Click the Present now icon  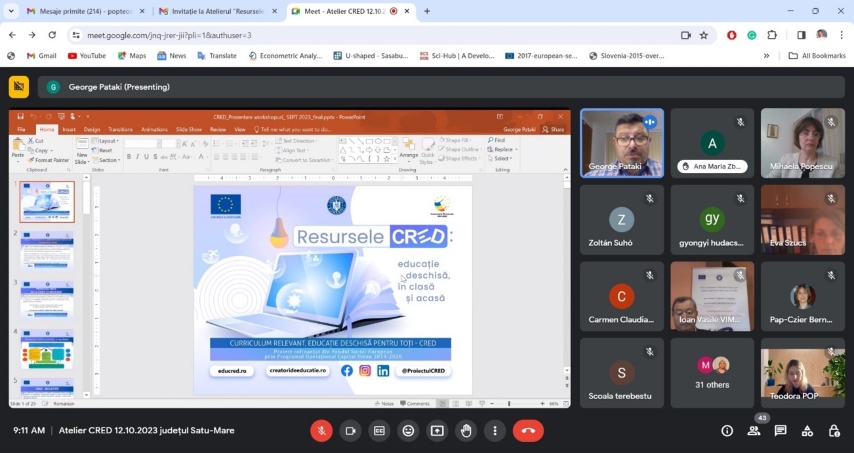pyautogui.click(x=437, y=430)
